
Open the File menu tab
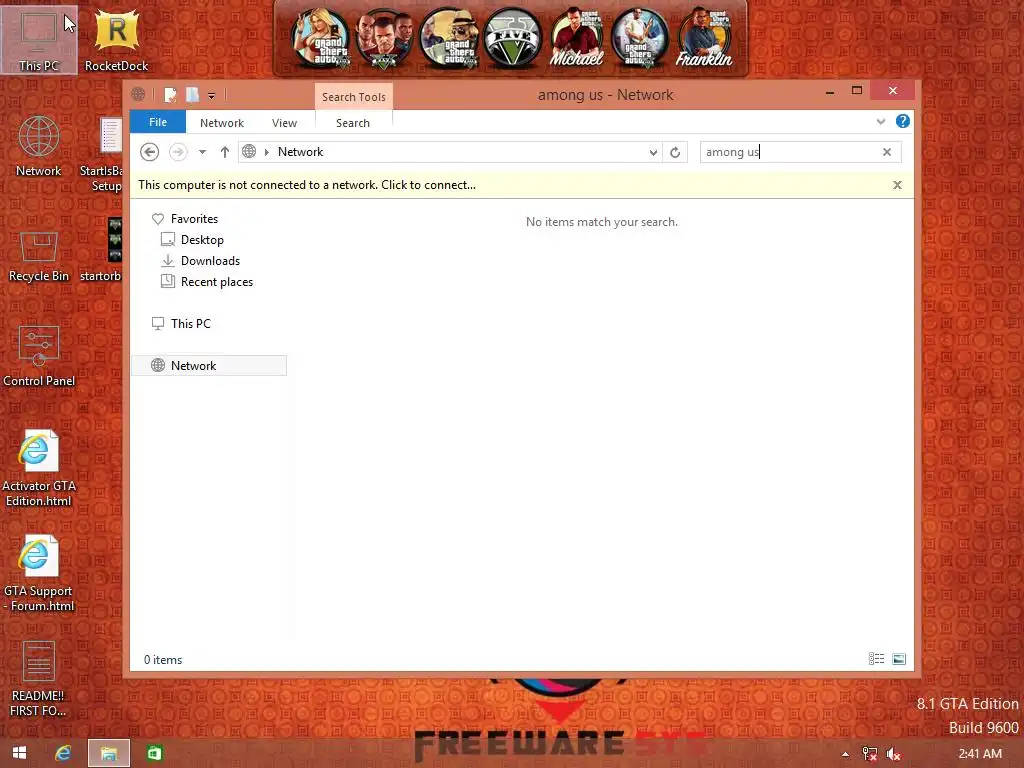point(158,122)
